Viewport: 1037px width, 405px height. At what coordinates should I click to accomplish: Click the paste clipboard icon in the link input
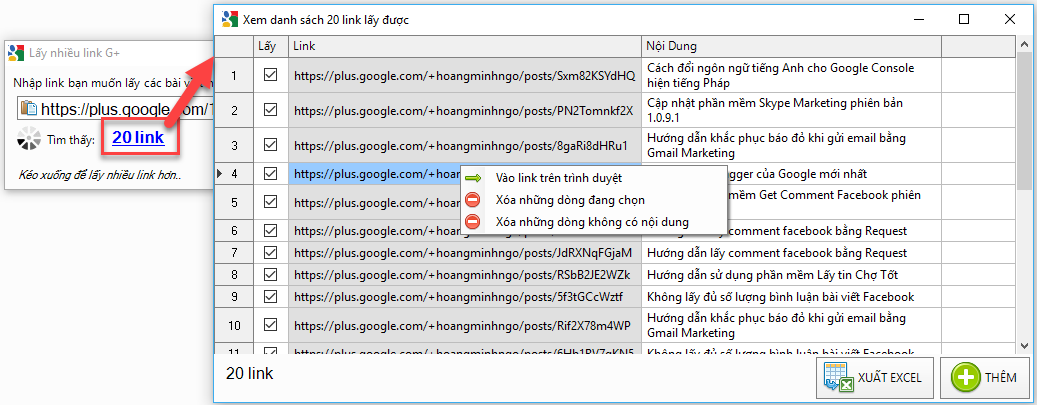(30, 109)
